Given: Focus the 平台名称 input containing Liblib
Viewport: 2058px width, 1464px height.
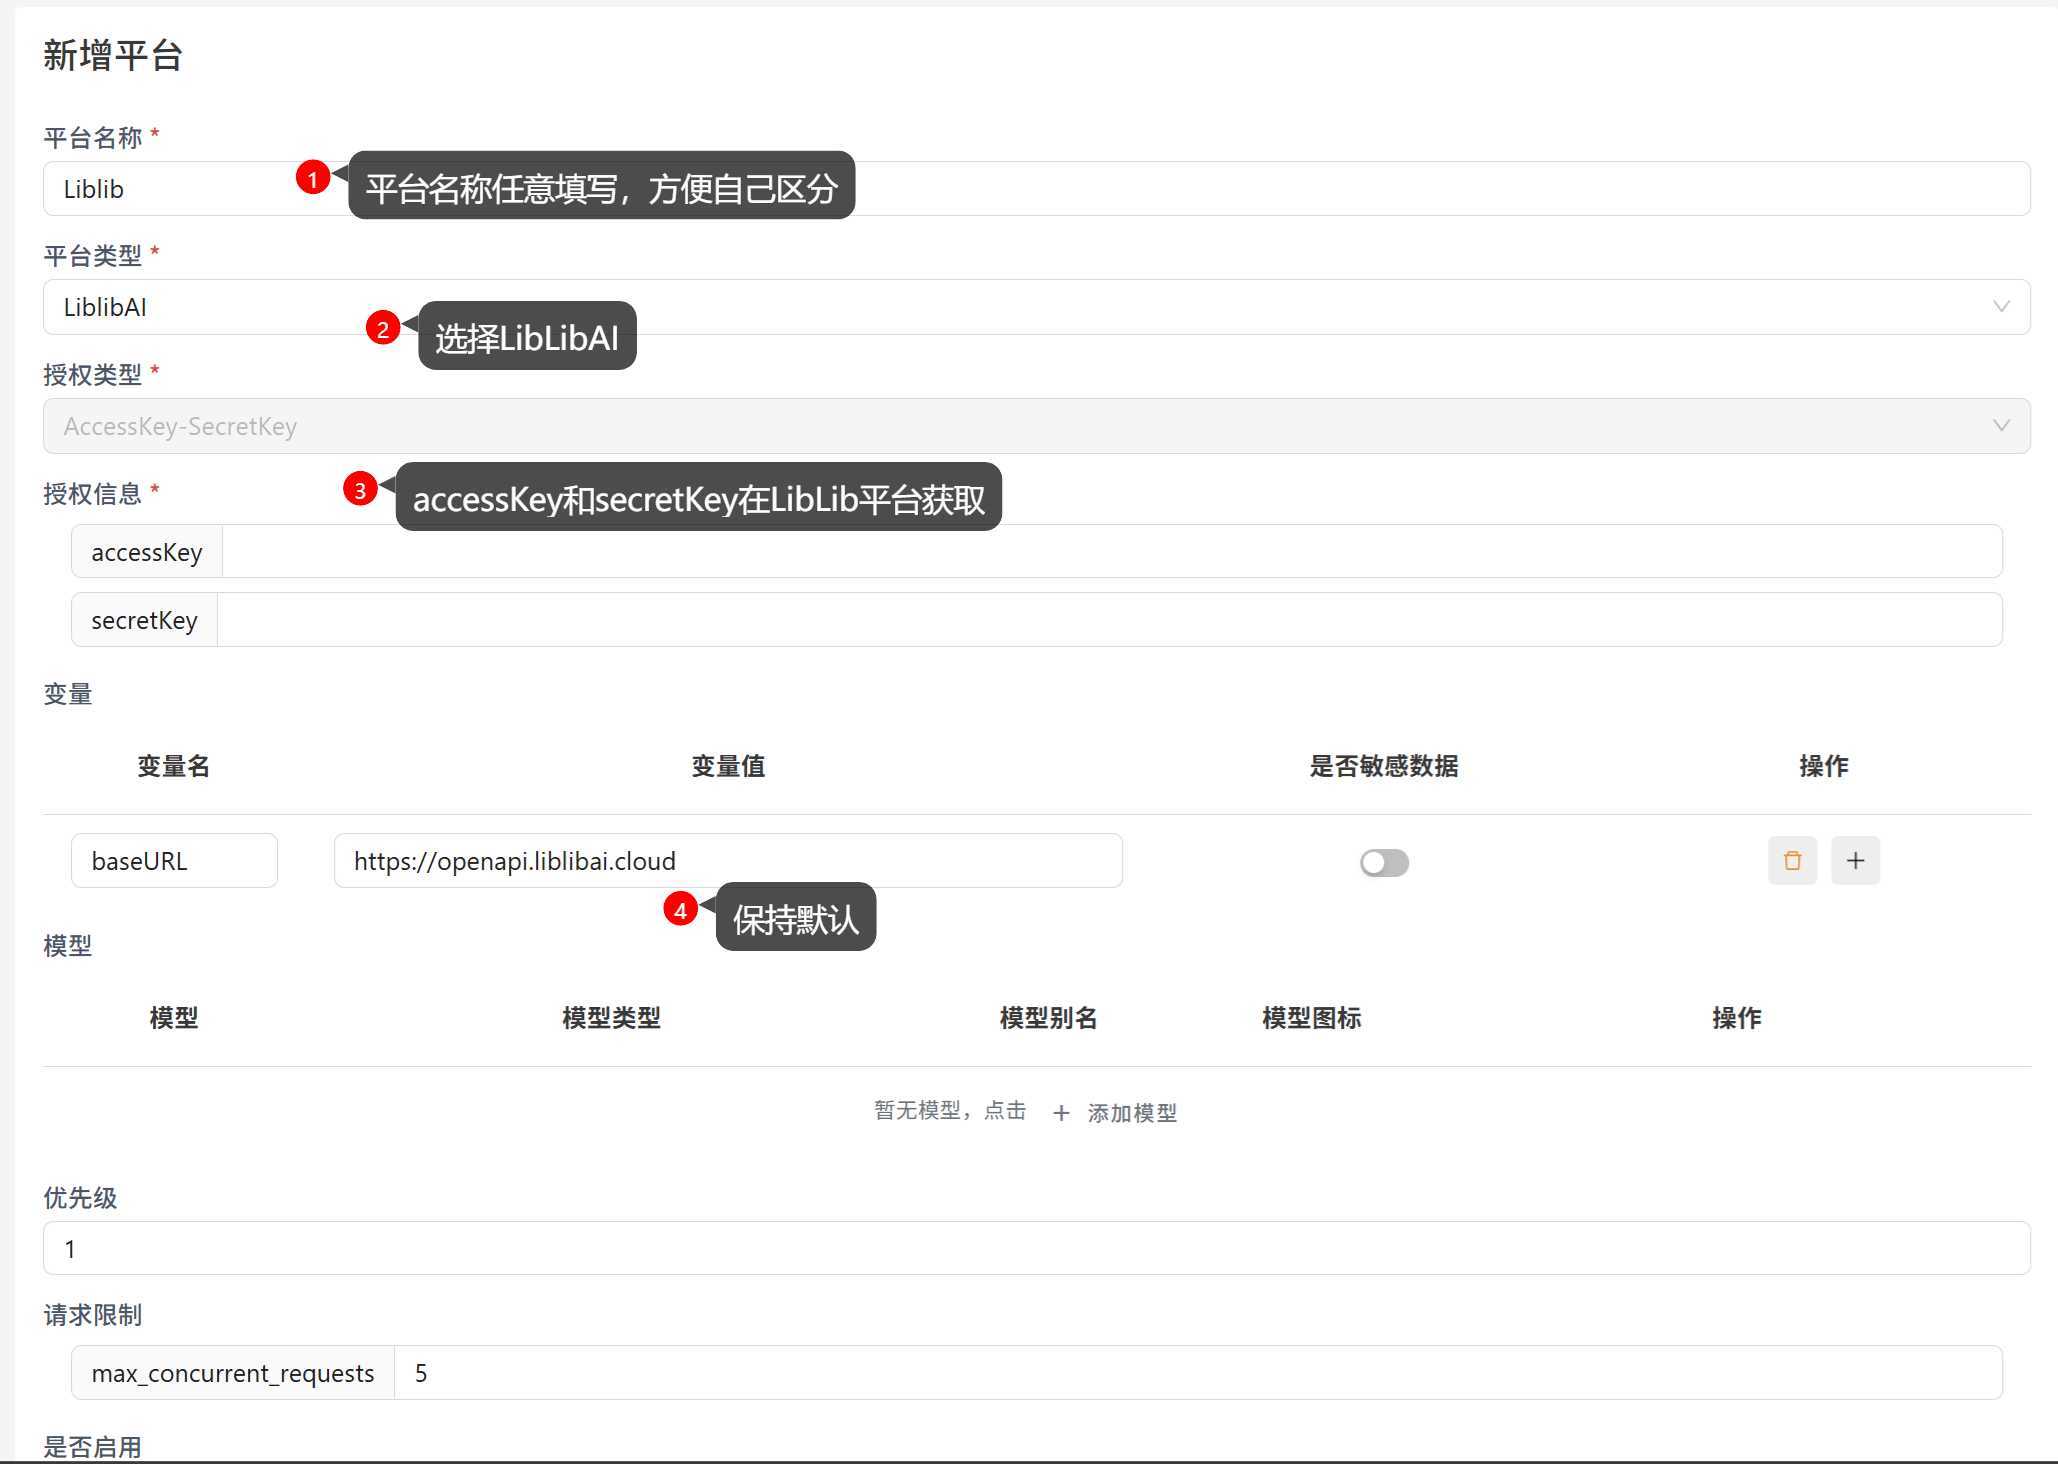Looking at the screenshot, I should point(1036,188).
